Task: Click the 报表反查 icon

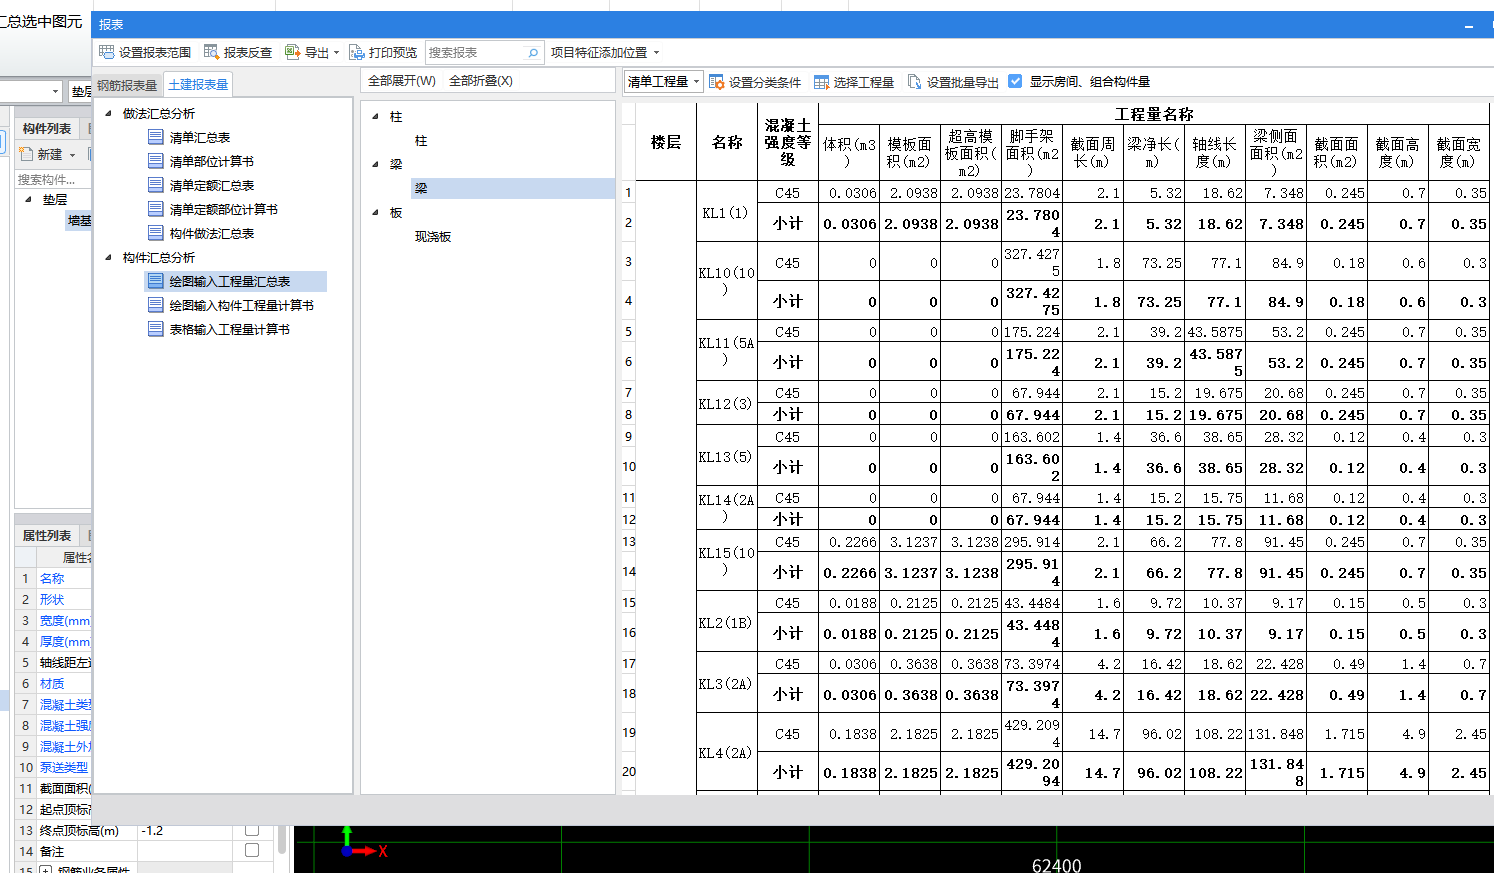Action: [x=212, y=52]
